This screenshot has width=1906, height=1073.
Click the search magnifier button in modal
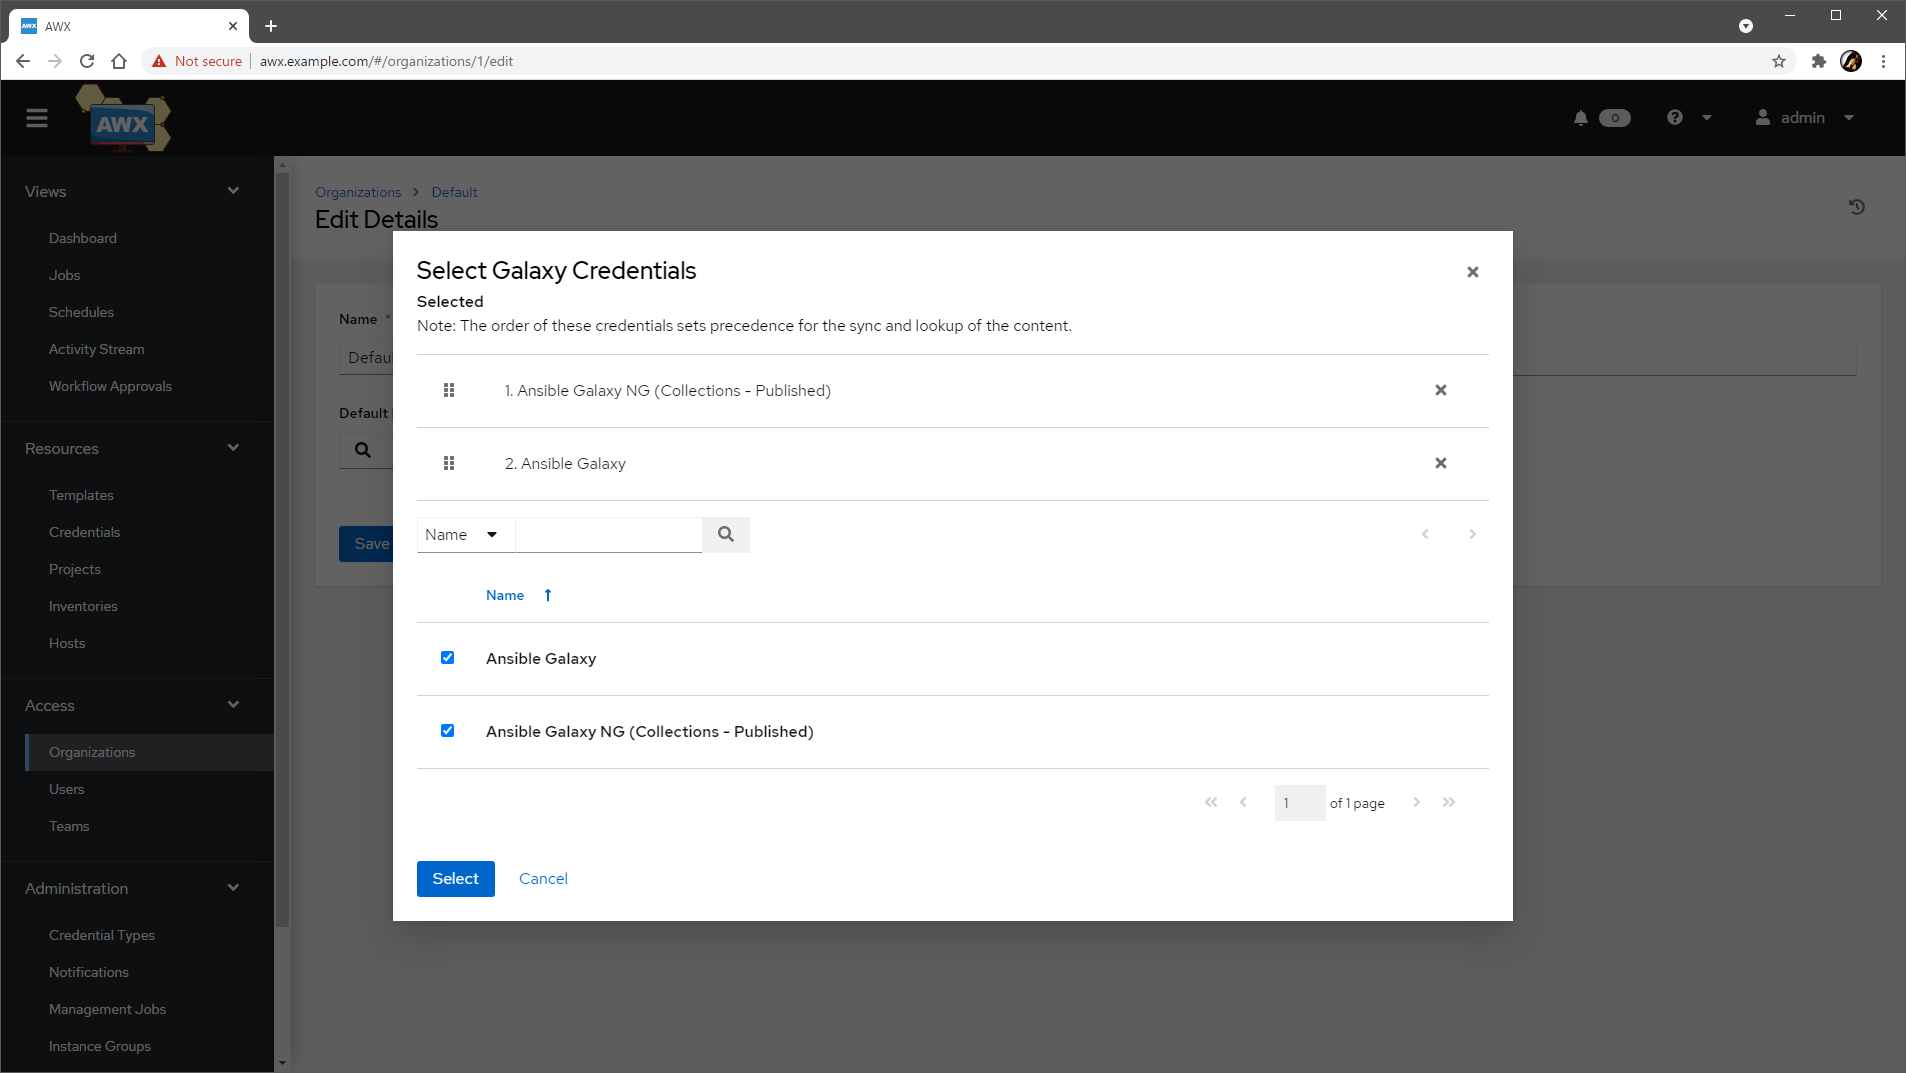point(726,535)
